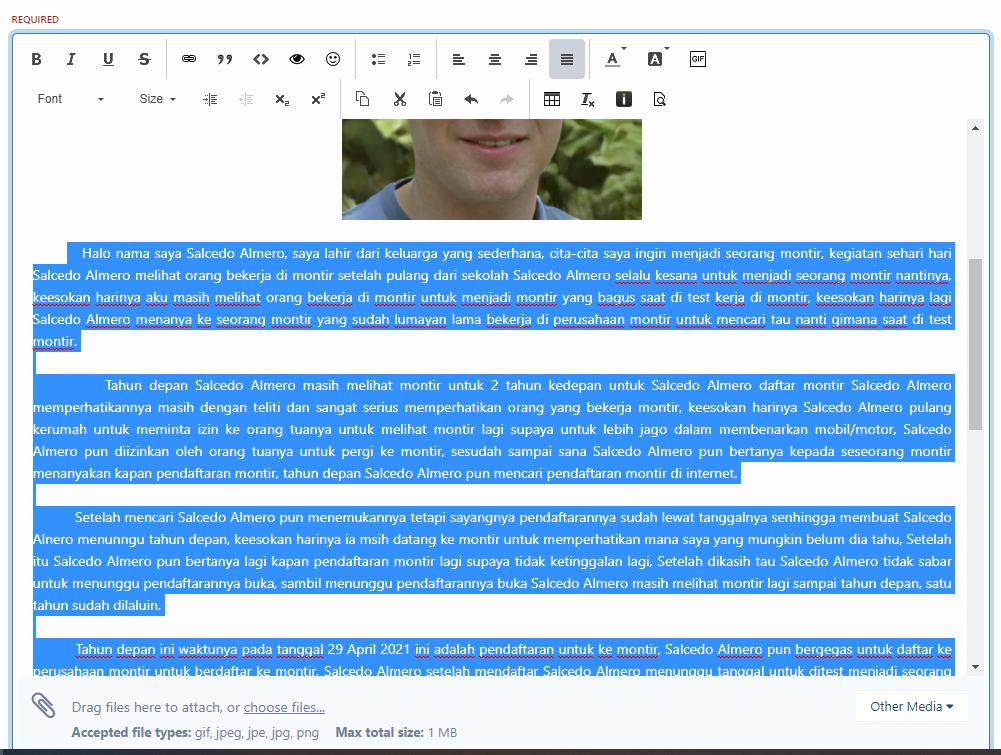This screenshot has height=755, width=1001.
Task: Redo the last action
Action: [507, 99]
